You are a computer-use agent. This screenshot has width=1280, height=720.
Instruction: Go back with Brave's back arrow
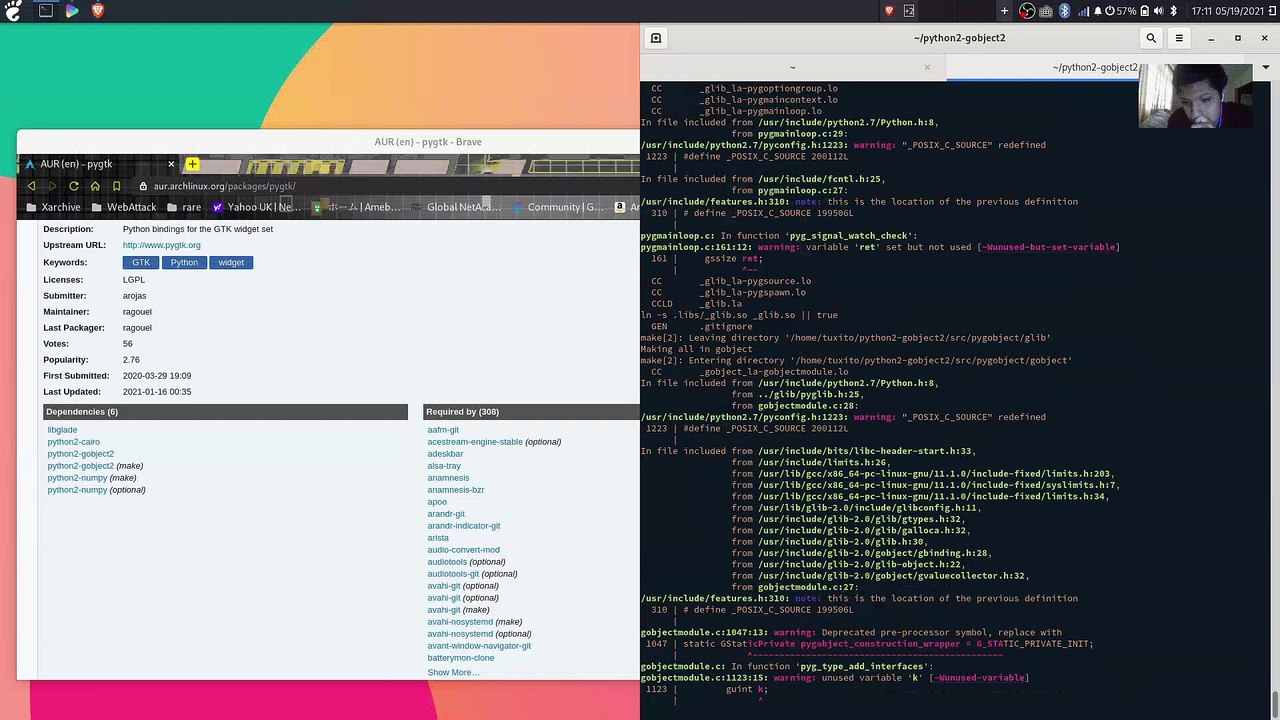click(x=31, y=186)
